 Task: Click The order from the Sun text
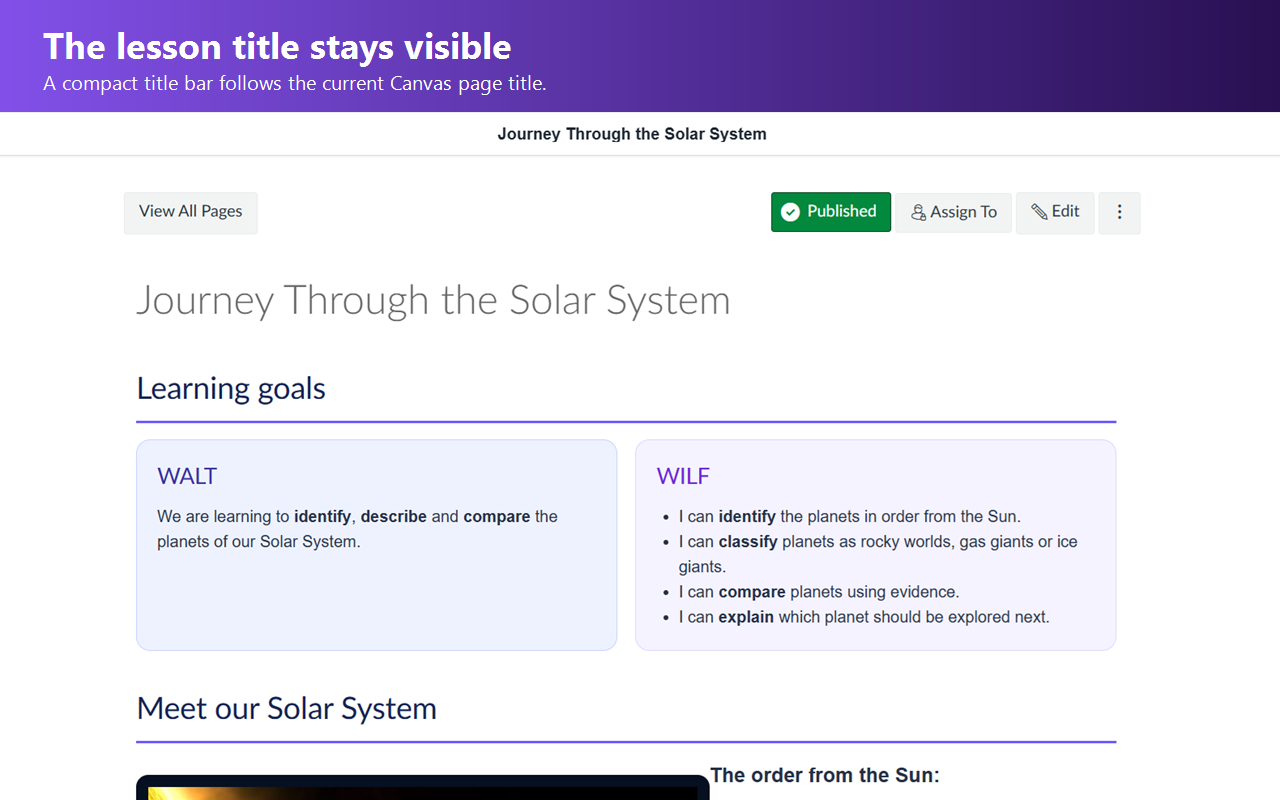tap(825, 775)
